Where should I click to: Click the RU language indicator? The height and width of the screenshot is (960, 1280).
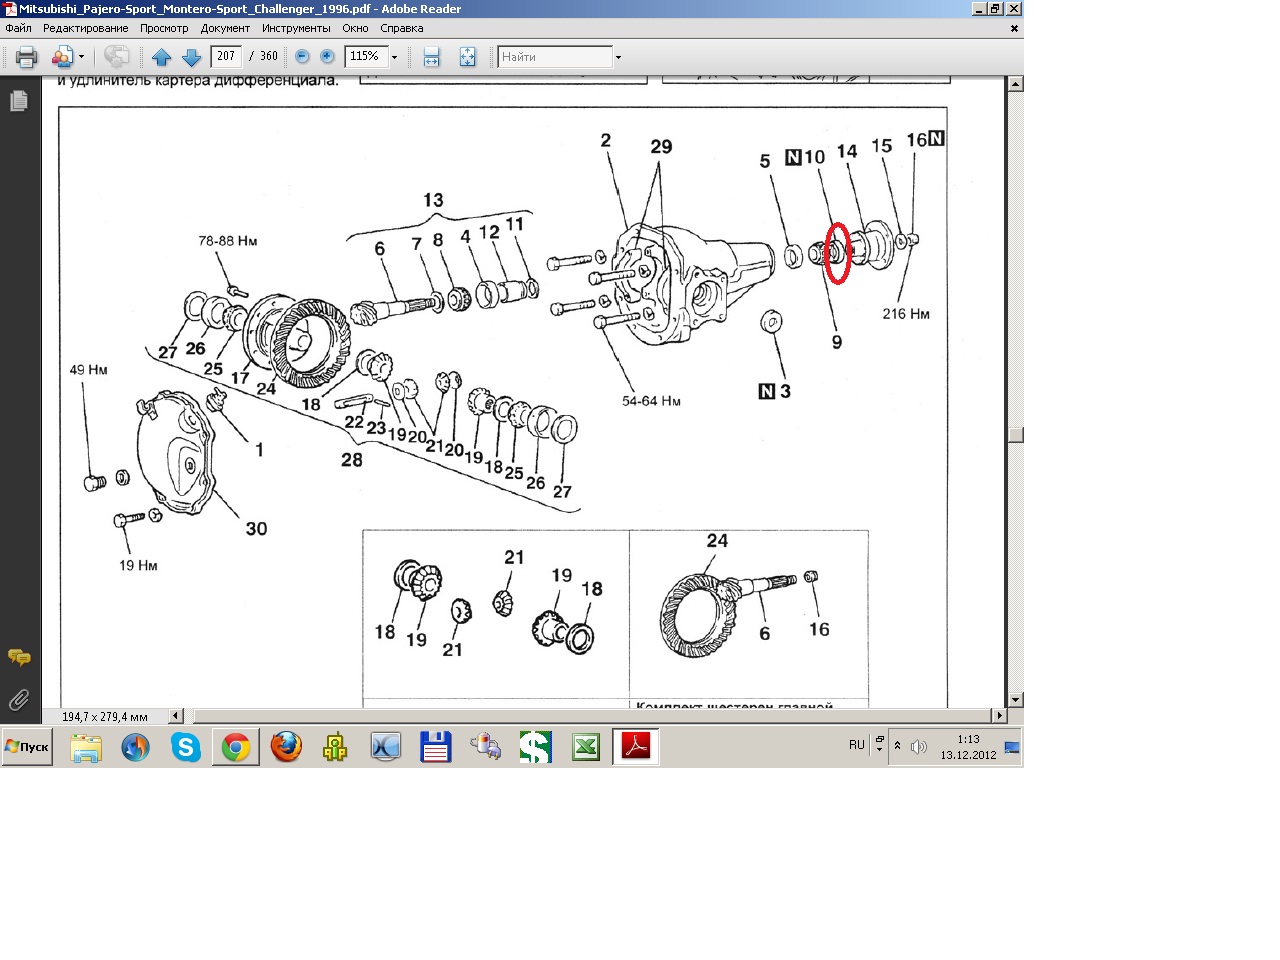point(856,745)
